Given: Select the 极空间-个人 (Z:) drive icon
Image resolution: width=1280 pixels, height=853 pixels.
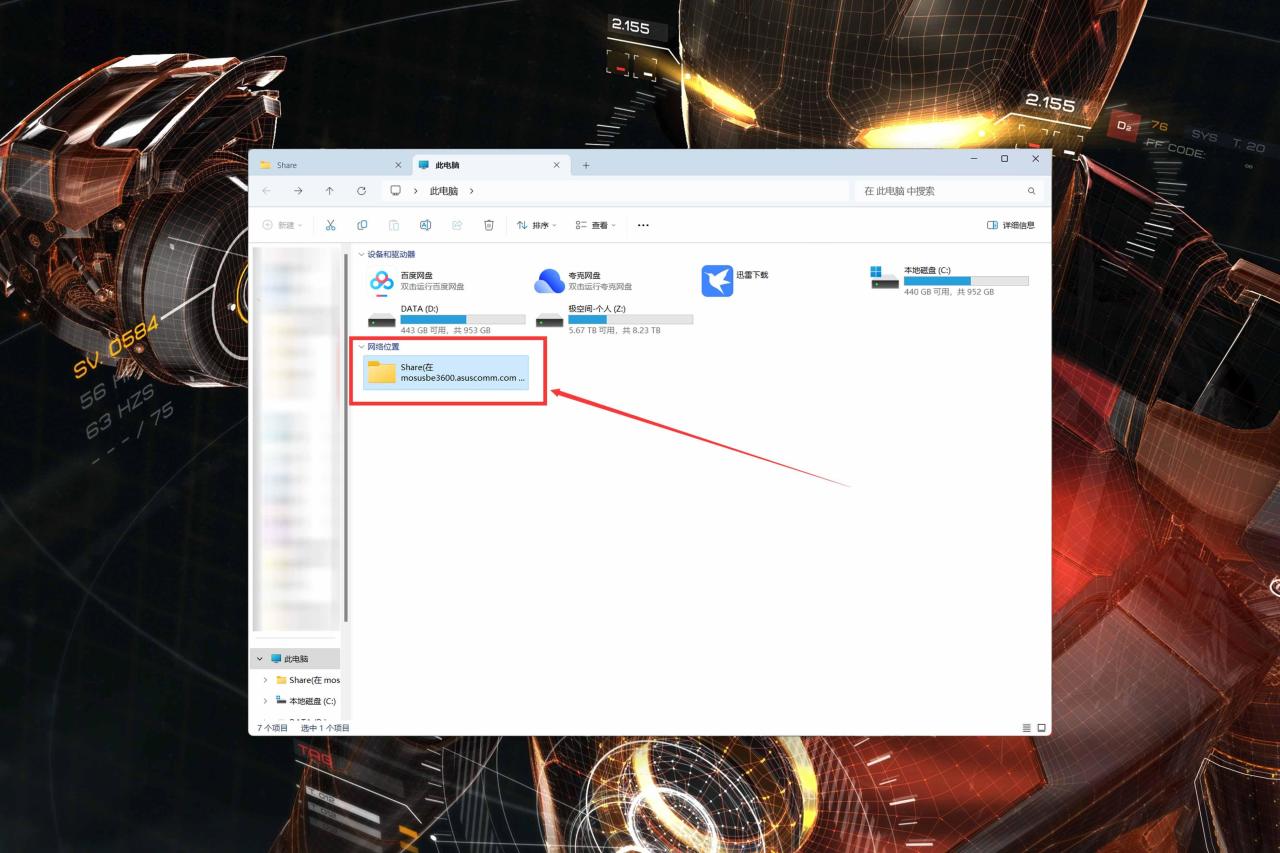Looking at the screenshot, I should click(550, 320).
